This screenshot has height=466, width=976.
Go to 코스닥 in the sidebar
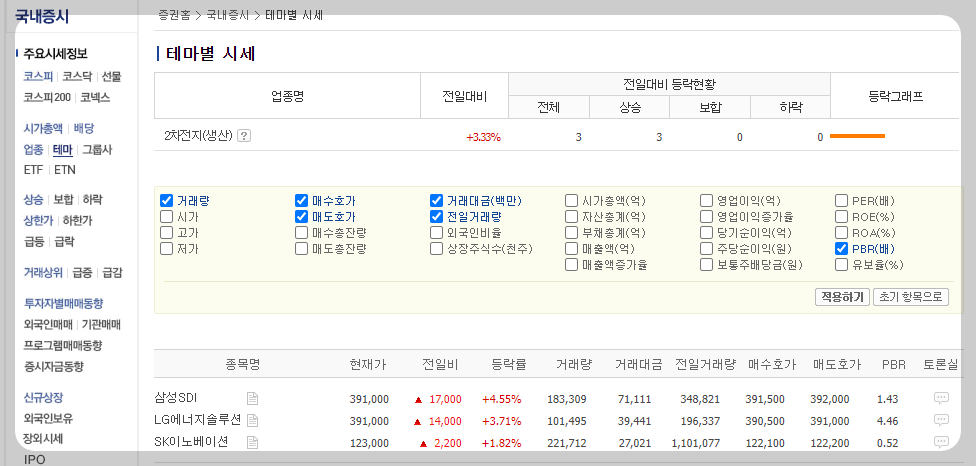[x=77, y=77]
